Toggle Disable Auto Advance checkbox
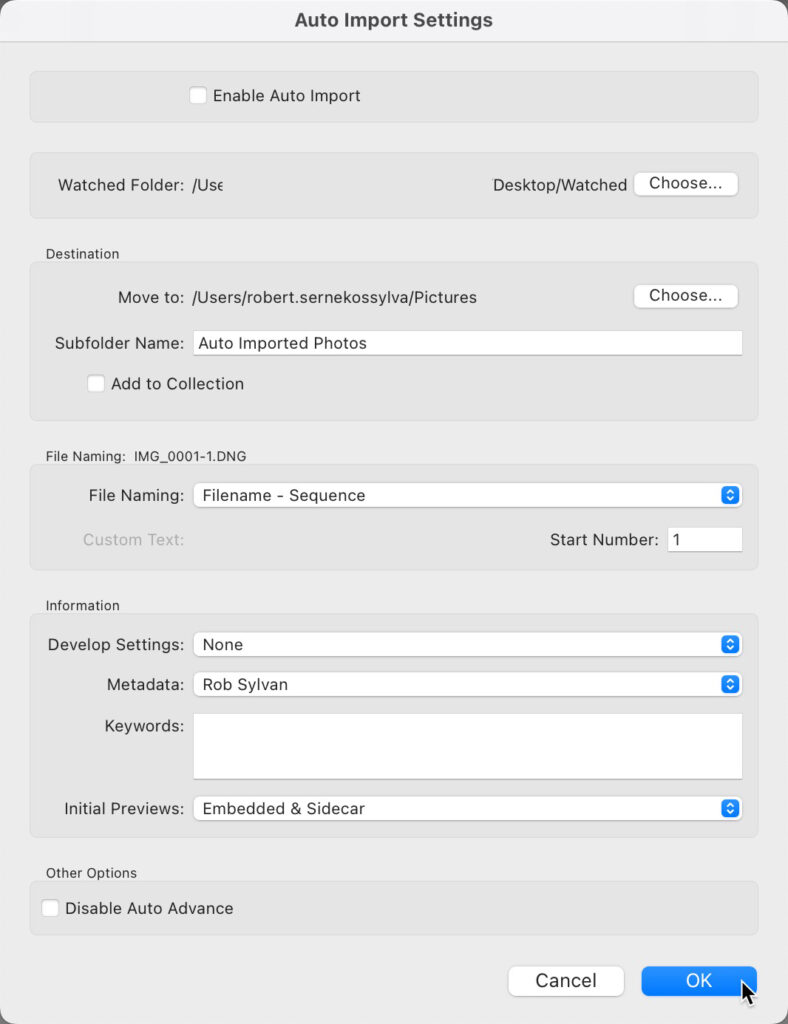The width and height of the screenshot is (788, 1024). (50, 908)
